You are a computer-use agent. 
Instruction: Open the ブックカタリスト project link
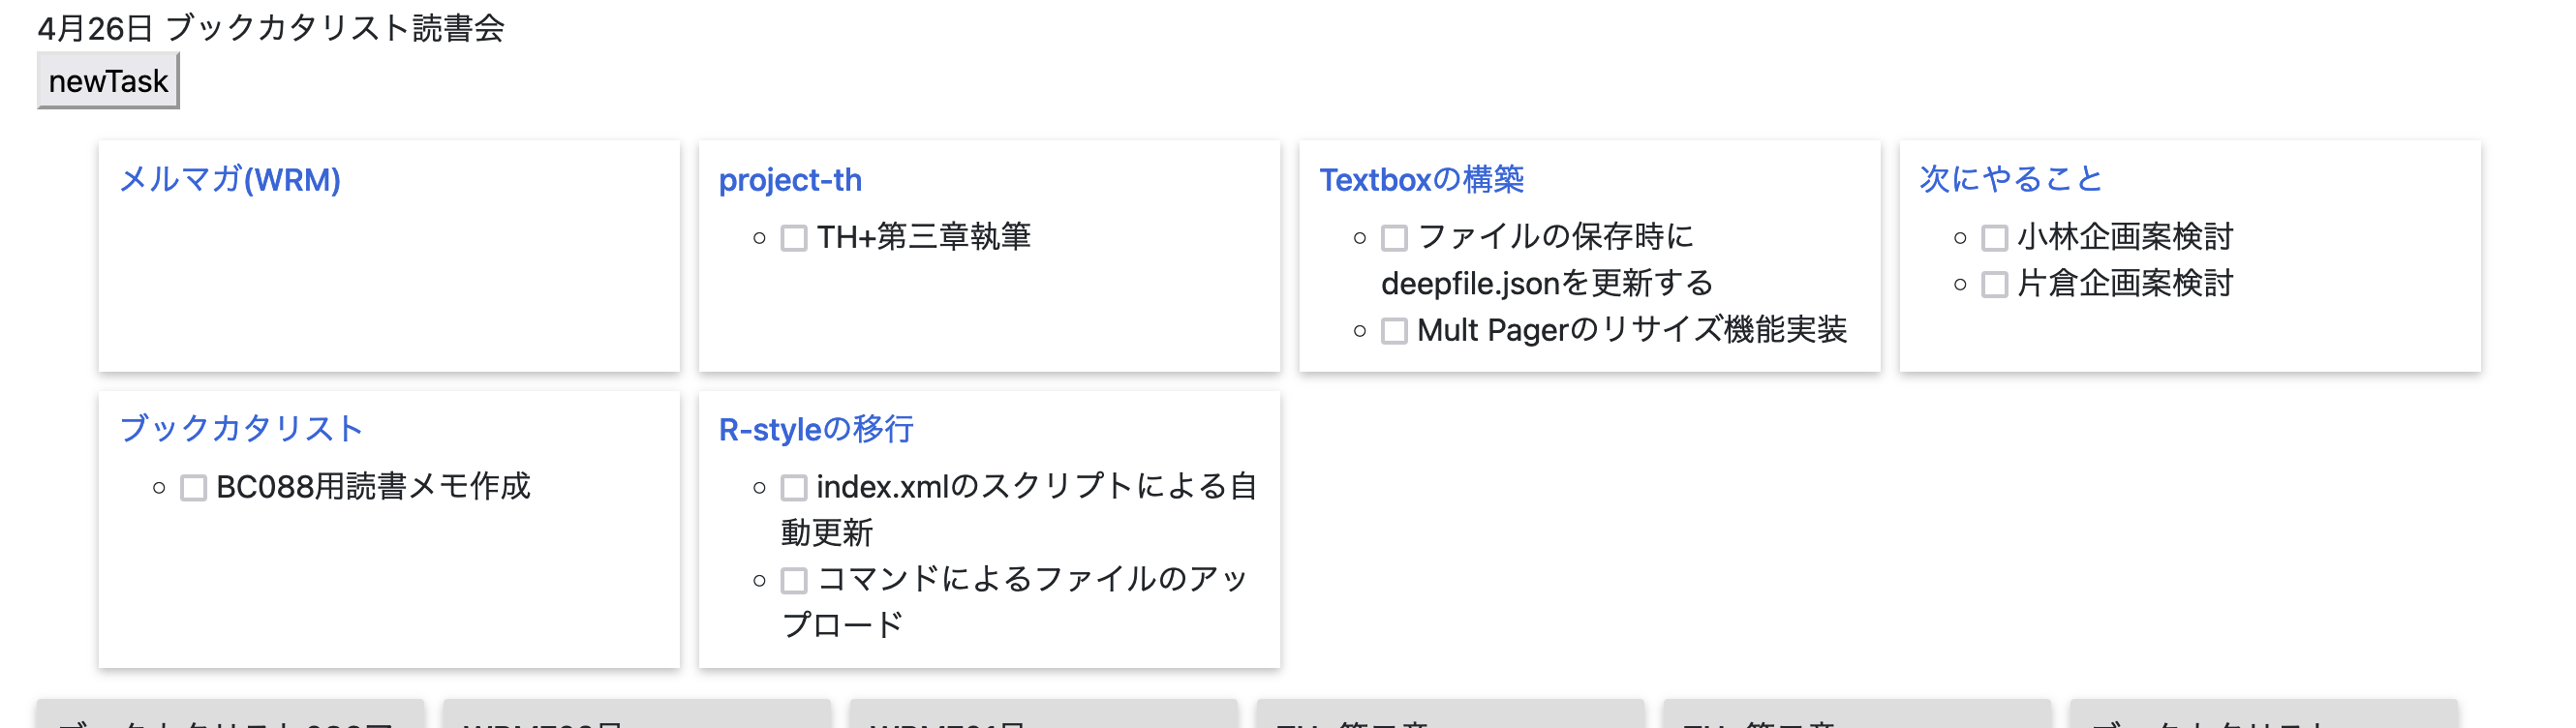pyautogui.click(x=241, y=428)
